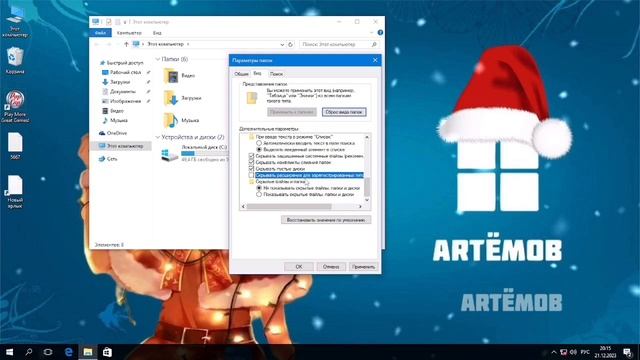Select 'Выделять введенный элемент в списке' radio
Screen dimensions: 640x360
[259, 150]
